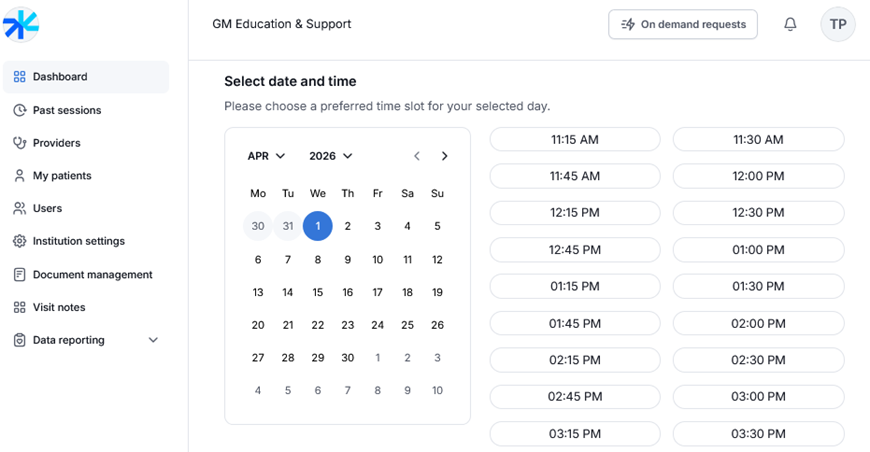Open the 2026 year dropdown

tap(331, 156)
